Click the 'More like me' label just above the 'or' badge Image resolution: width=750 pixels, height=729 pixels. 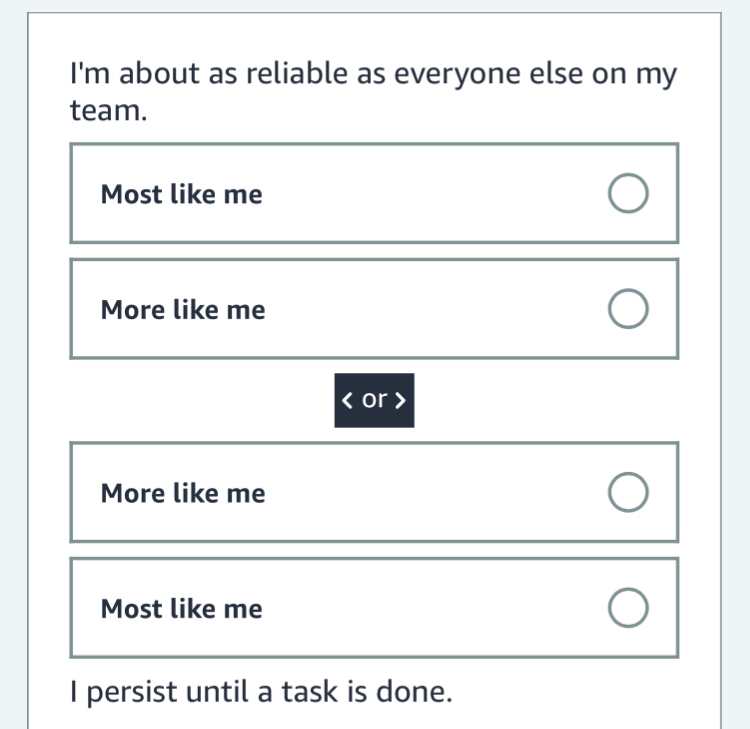[x=183, y=310]
